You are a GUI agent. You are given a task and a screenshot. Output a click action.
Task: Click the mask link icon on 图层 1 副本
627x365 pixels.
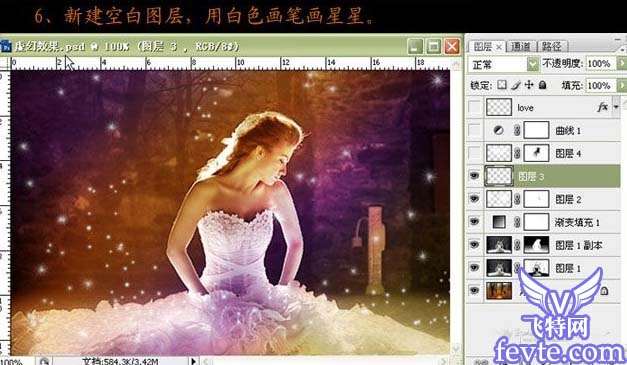(517, 245)
